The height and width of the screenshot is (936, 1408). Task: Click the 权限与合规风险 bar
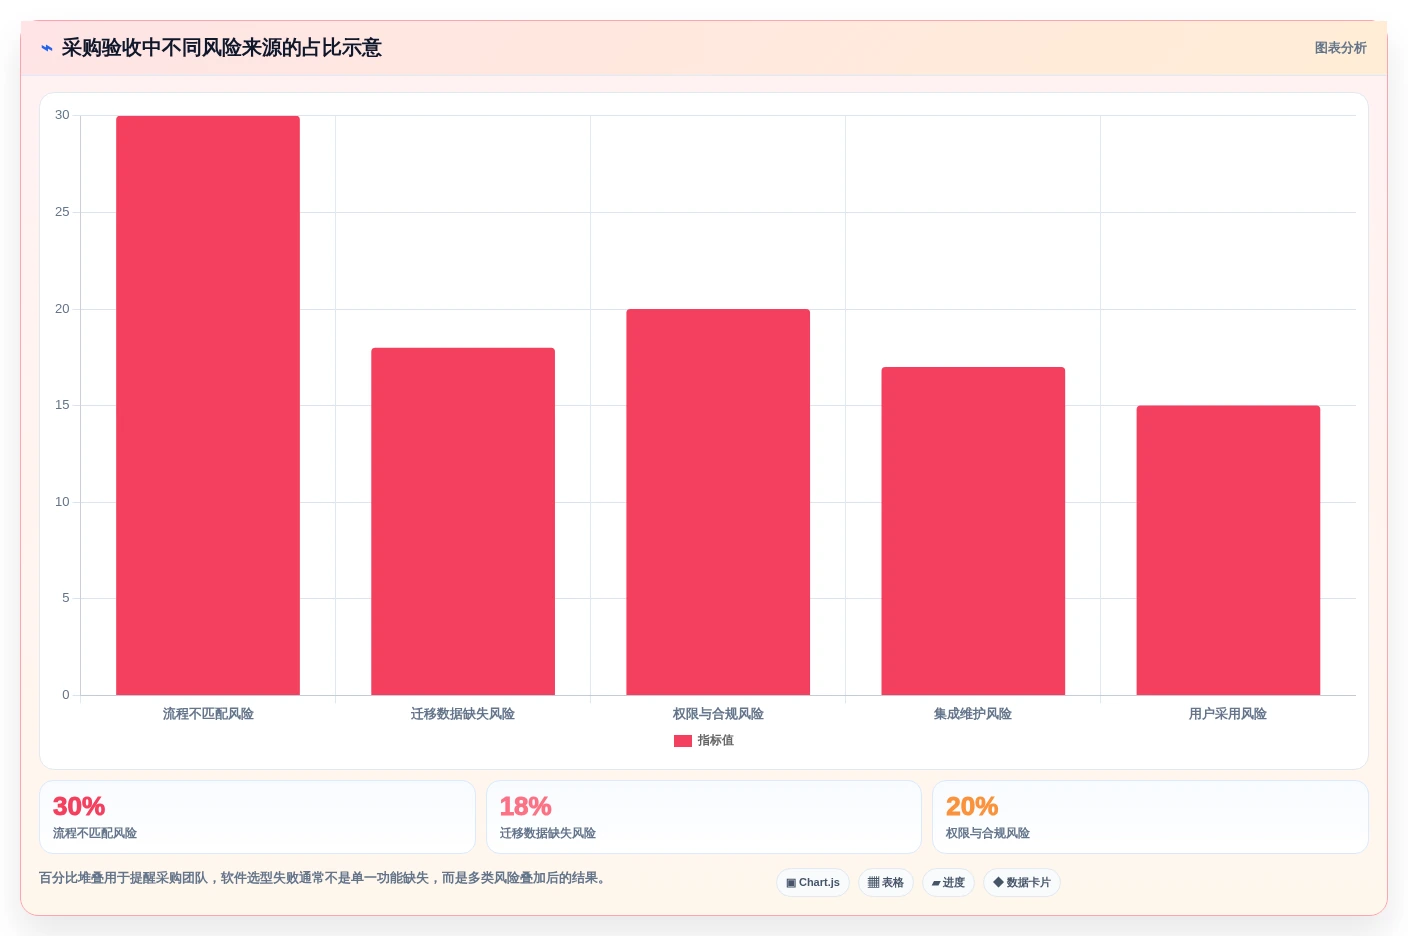(x=718, y=502)
